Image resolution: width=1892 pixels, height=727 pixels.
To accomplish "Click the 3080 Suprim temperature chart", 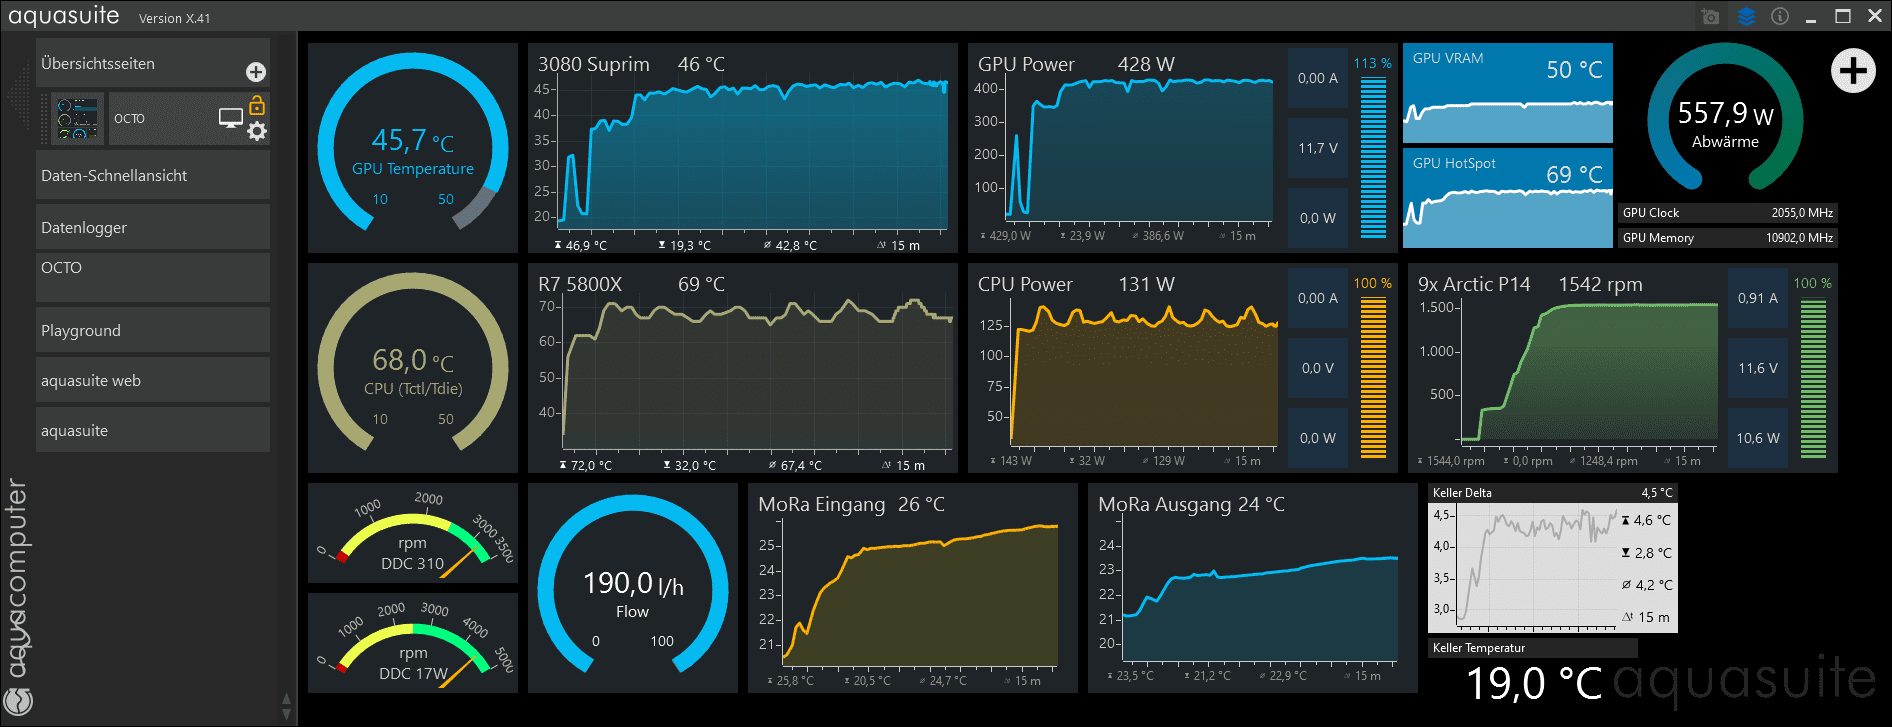I will coord(743,148).
